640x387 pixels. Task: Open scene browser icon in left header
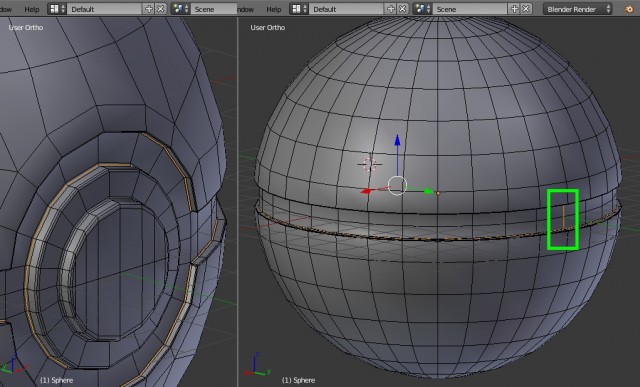coord(180,9)
